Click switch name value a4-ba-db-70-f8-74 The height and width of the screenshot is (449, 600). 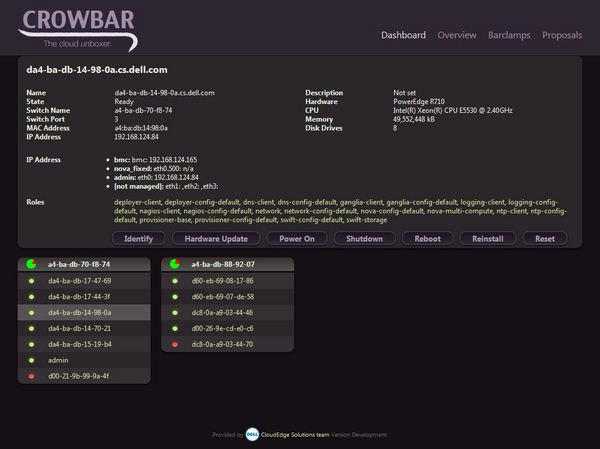pos(143,110)
